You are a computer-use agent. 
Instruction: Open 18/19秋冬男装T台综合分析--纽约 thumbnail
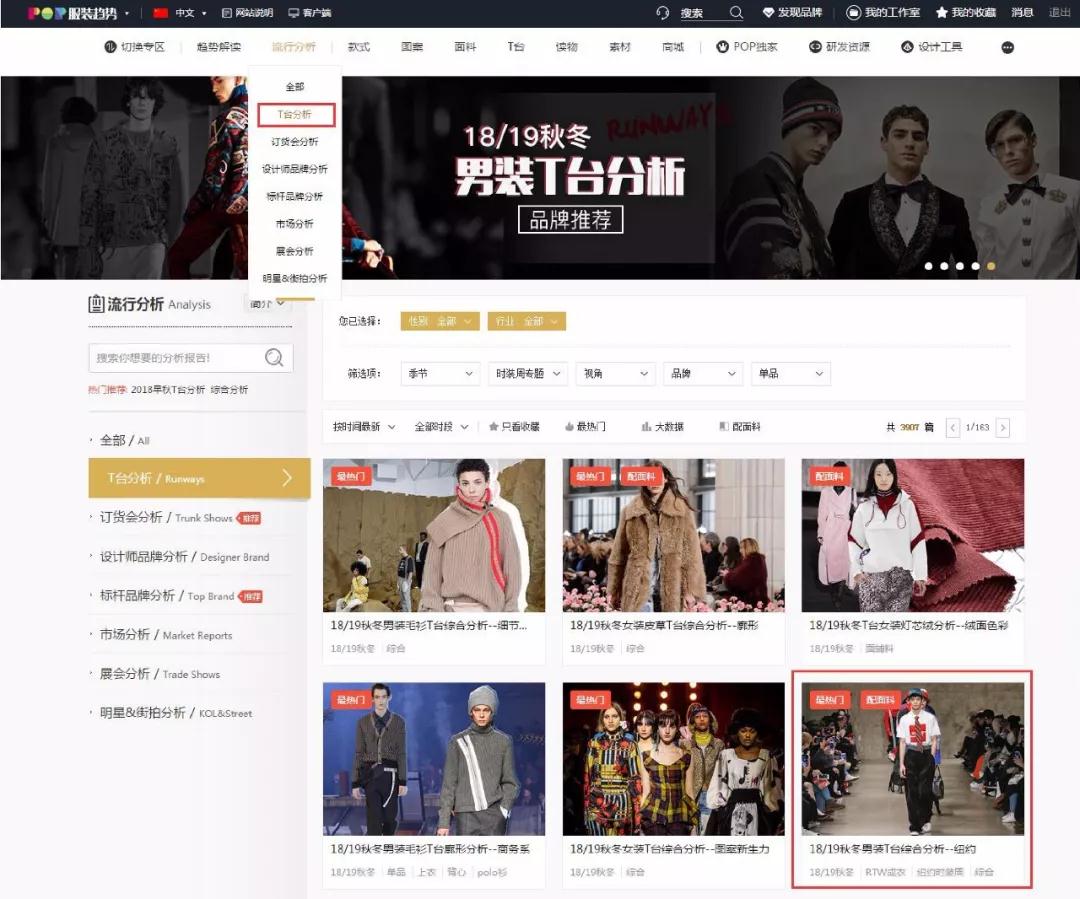pos(913,759)
